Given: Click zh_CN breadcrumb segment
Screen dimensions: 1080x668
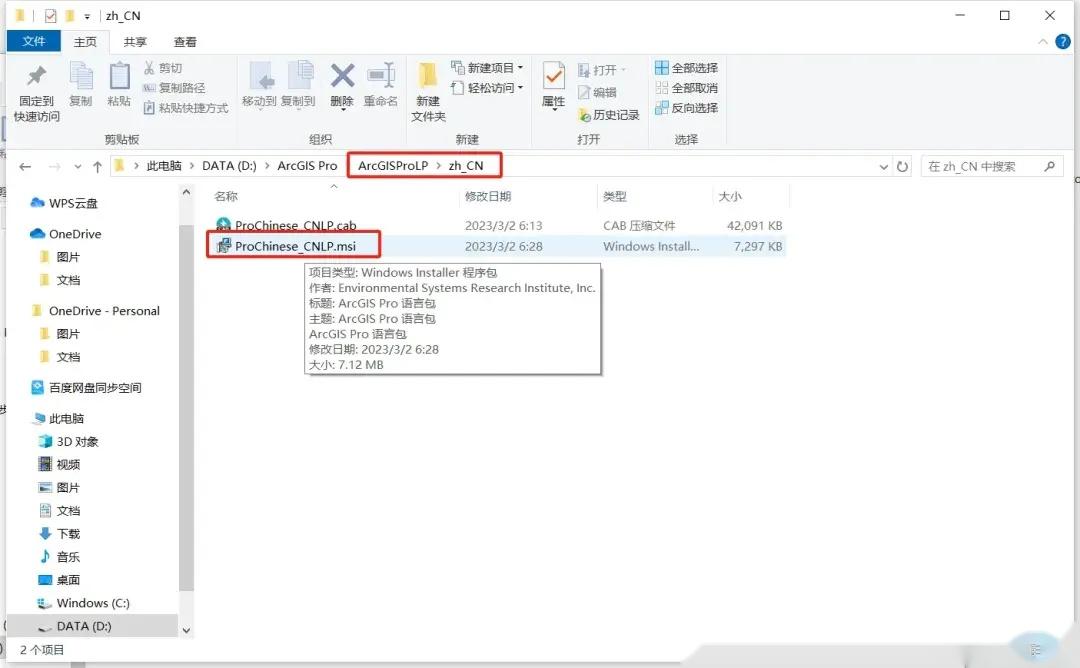Looking at the screenshot, I should tap(466, 166).
